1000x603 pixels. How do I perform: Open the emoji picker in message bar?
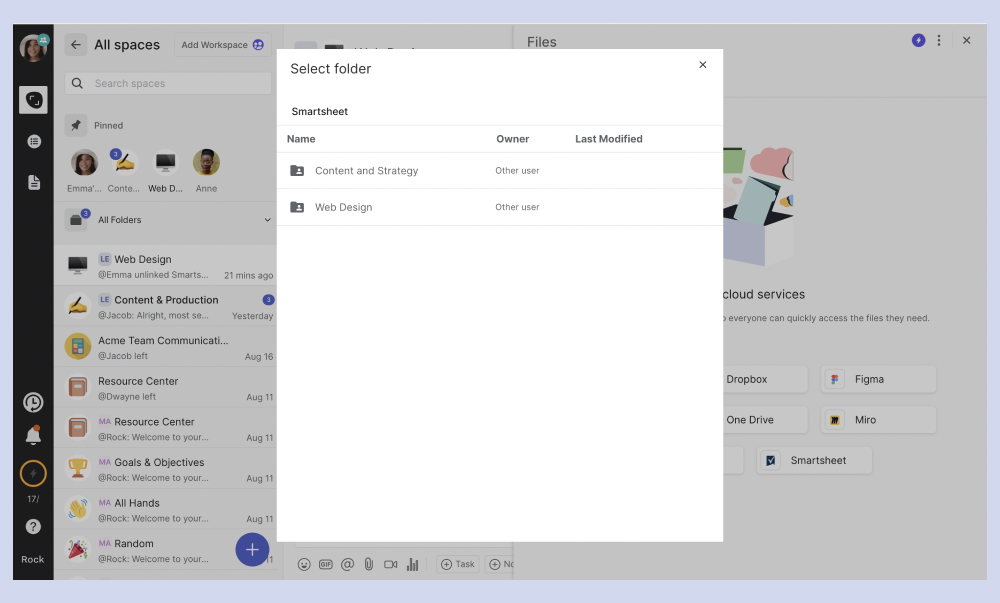[x=304, y=564]
